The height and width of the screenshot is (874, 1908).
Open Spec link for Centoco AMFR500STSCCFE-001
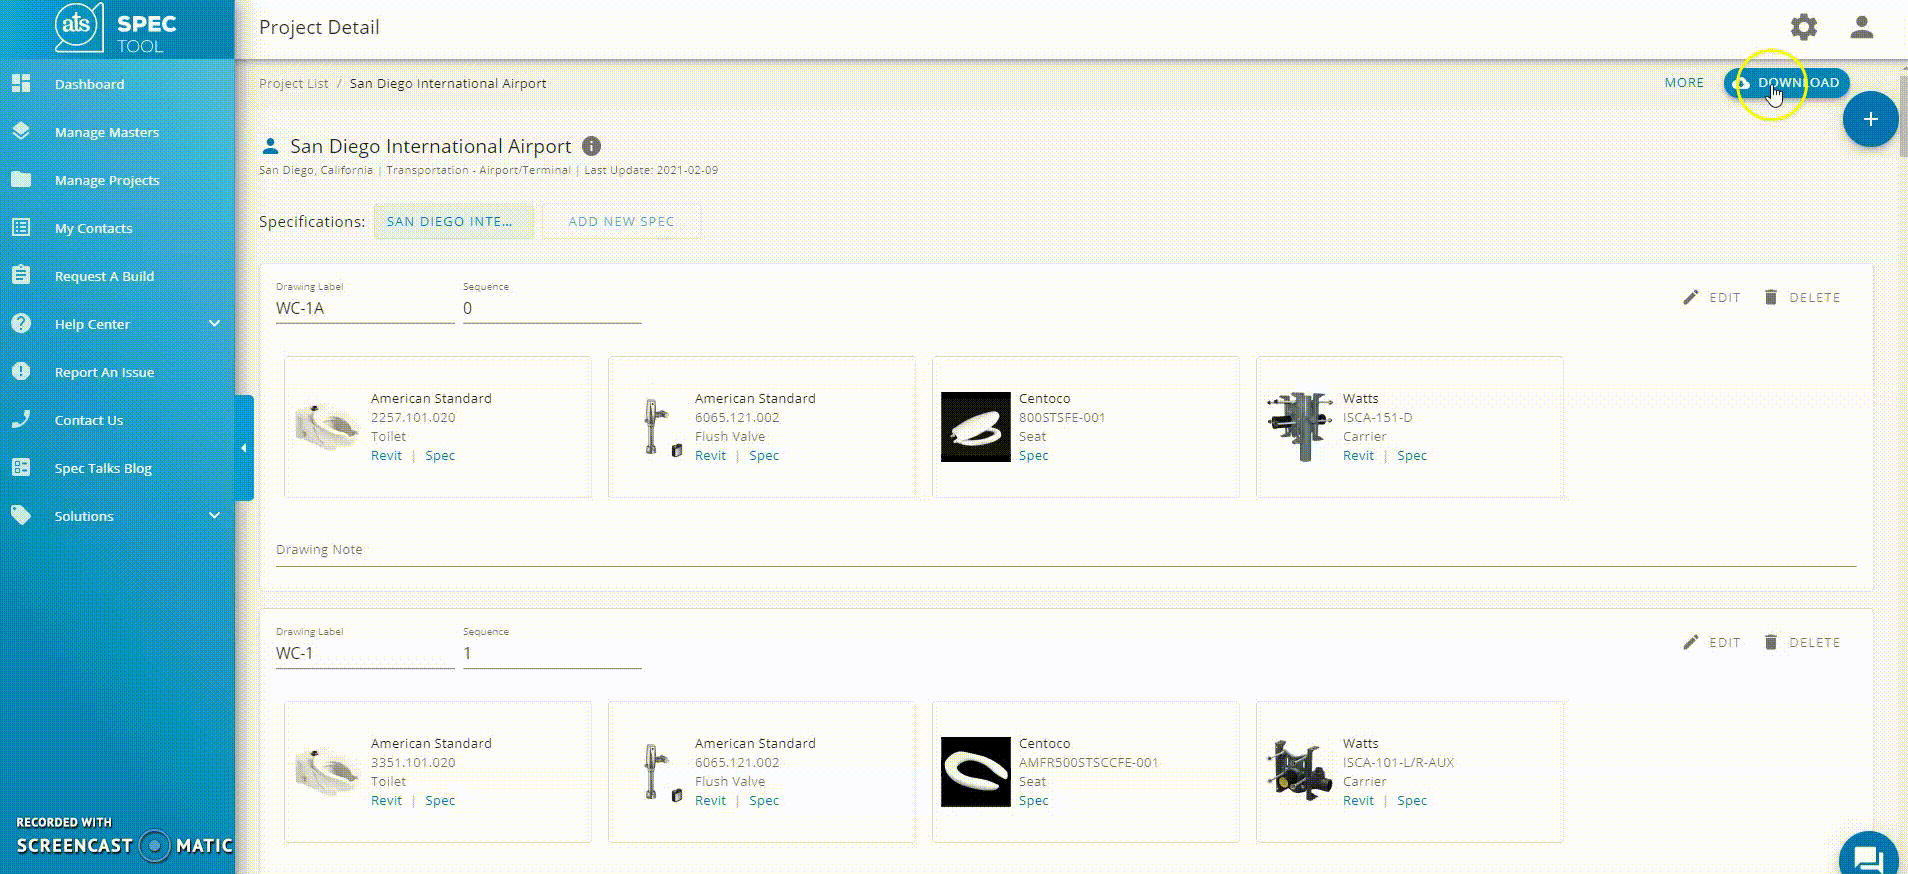[x=1034, y=800]
